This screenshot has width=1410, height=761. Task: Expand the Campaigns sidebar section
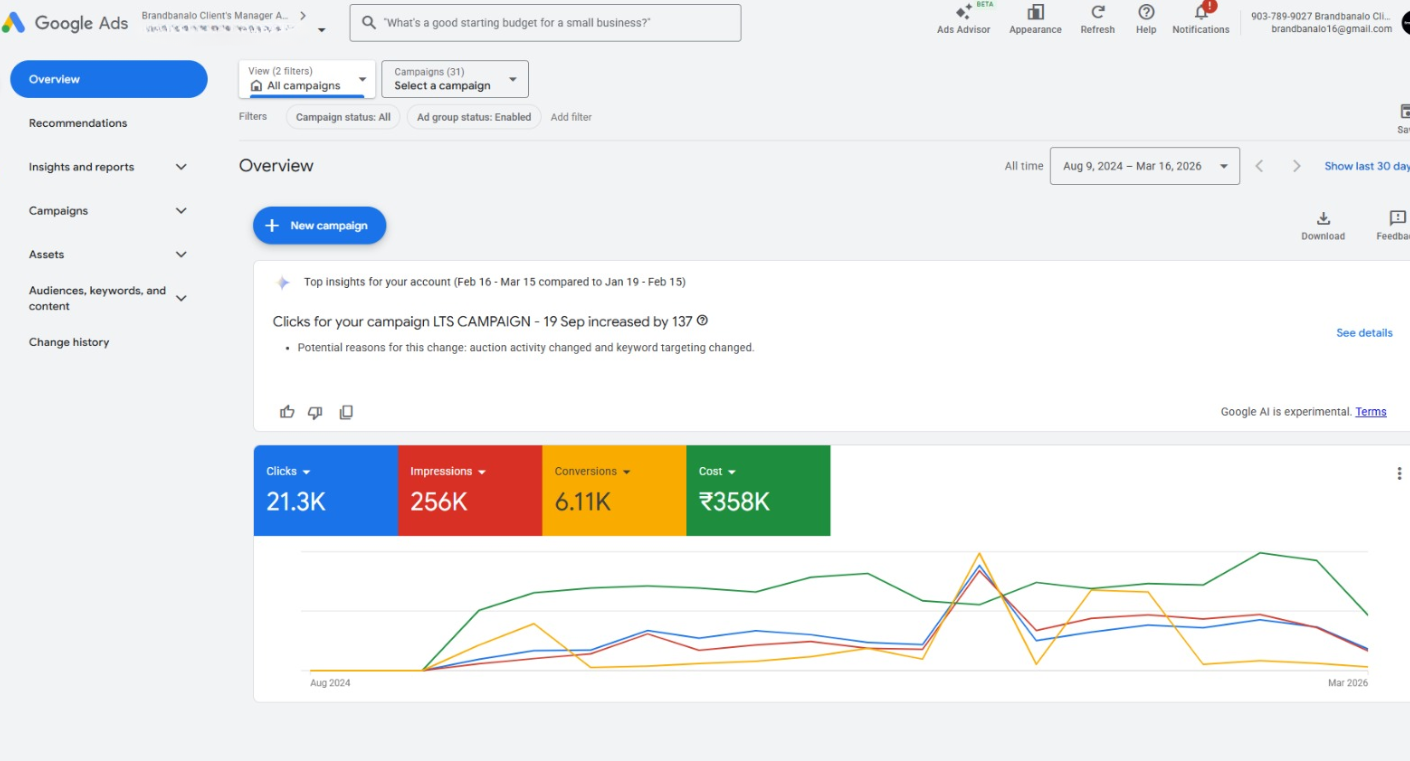181,211
